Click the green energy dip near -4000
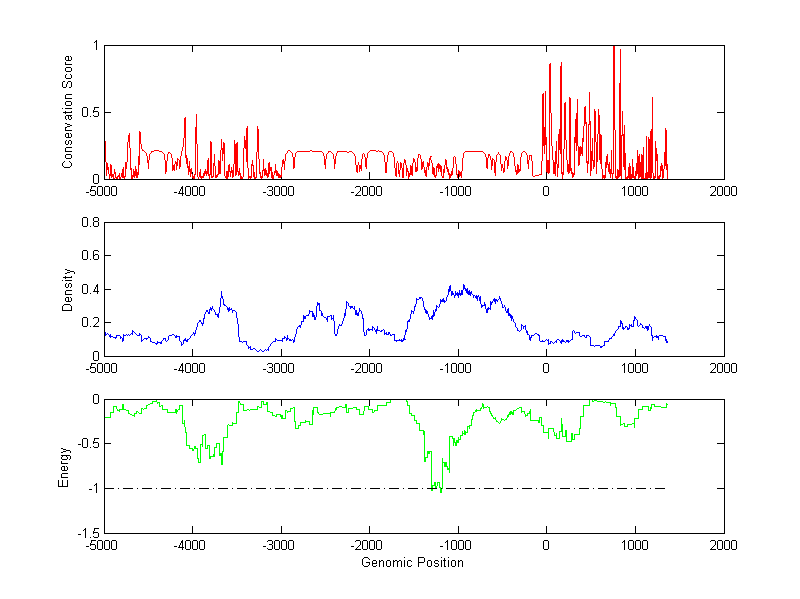 (199, 460)
